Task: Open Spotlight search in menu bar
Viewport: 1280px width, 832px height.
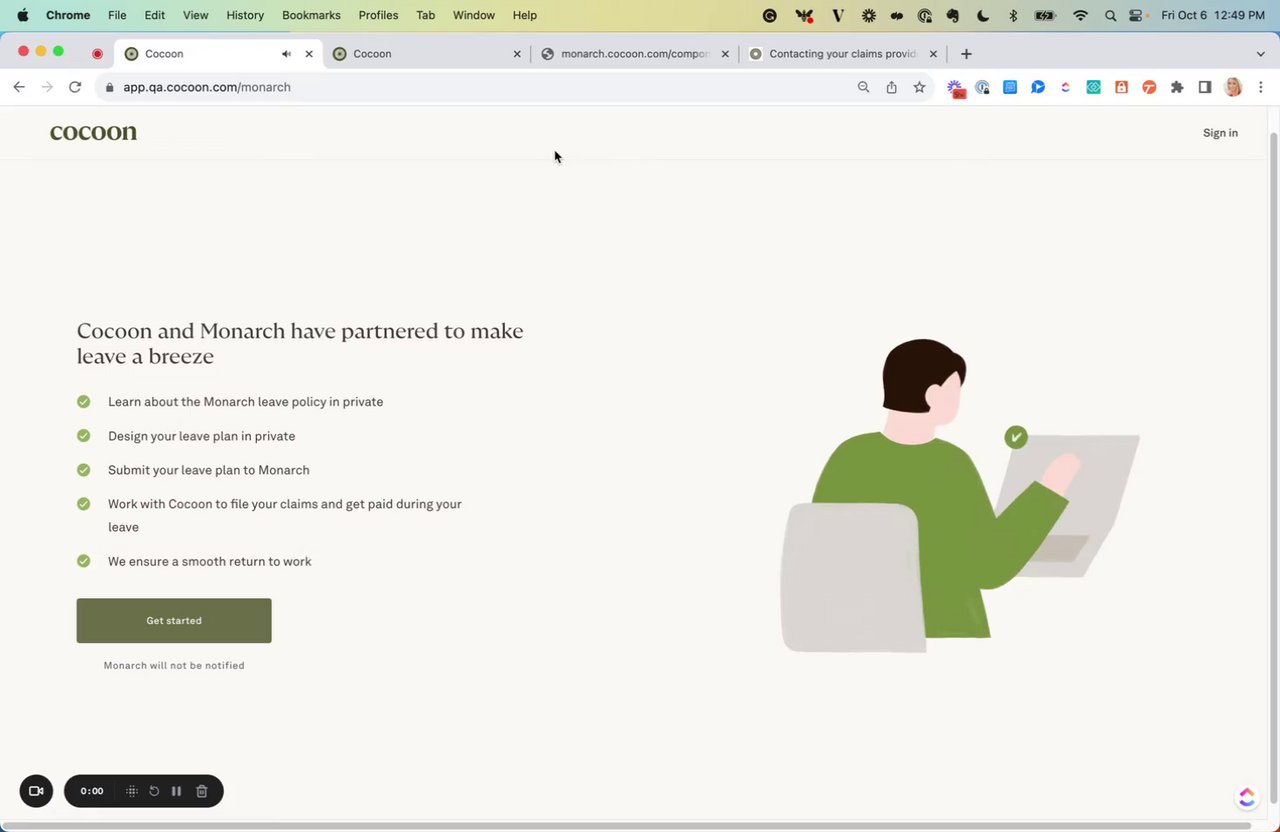Action: pyautogui.click(x=1111, y=15)
